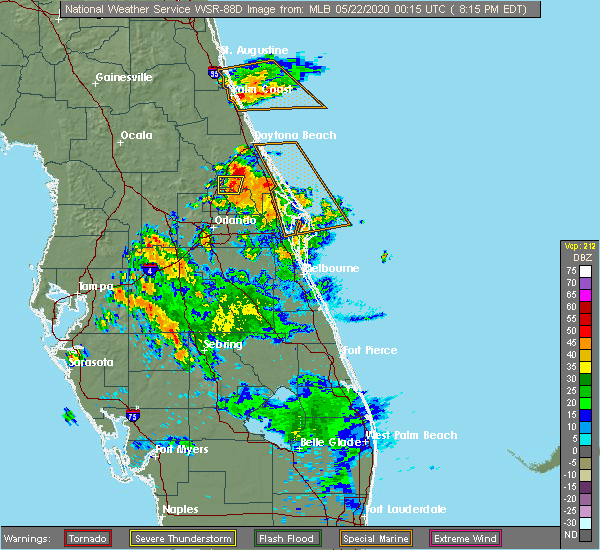Pick the -20 dBZ mauve legend swatch

click(x=585, y=499)
